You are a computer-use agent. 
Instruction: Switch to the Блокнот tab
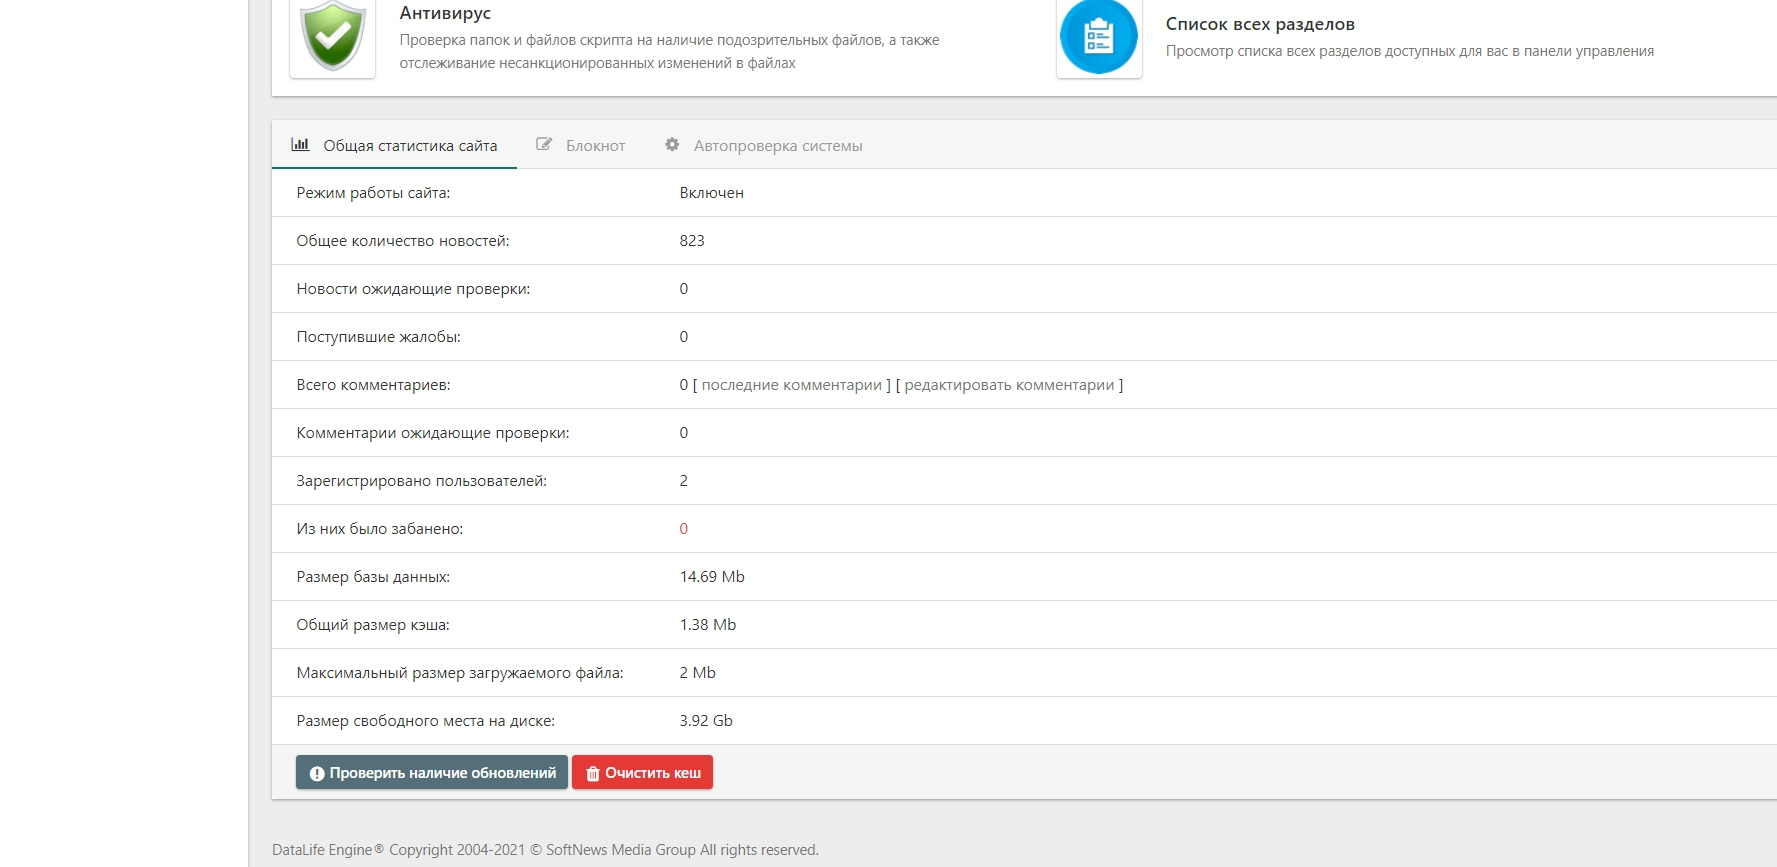581,145
